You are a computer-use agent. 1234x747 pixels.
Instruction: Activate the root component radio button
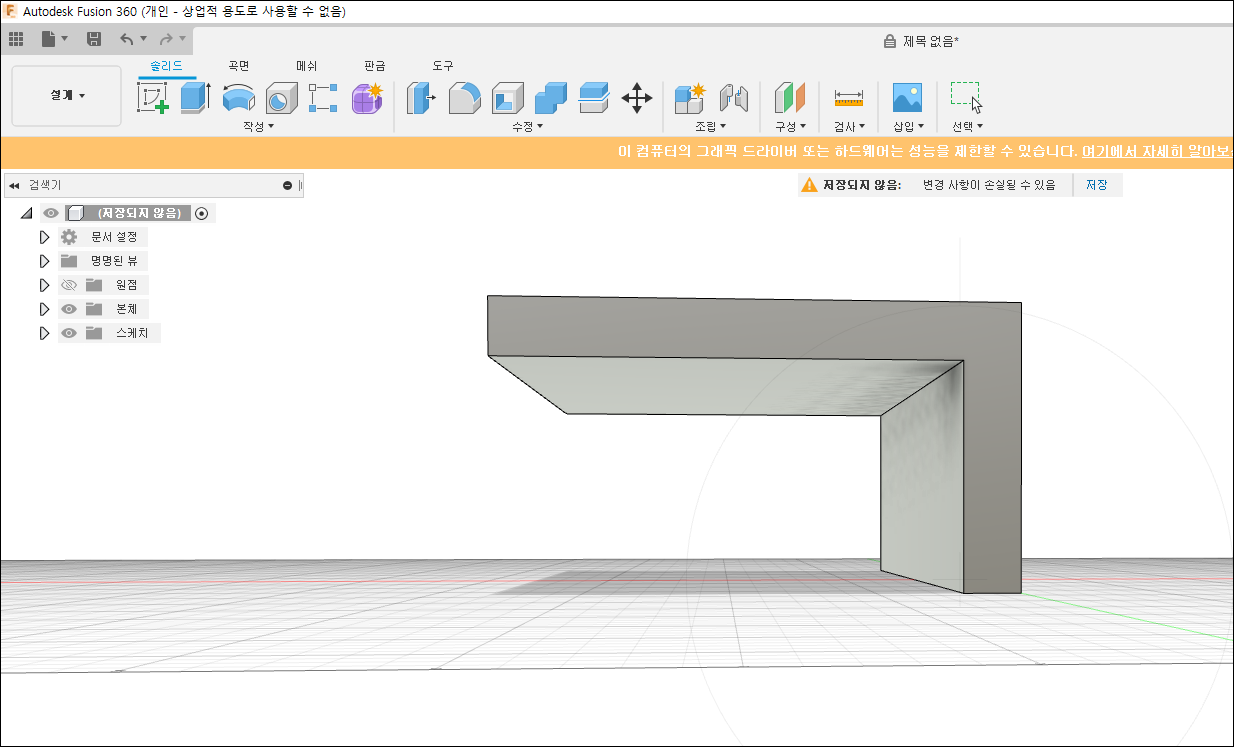pyautogui.click(x=202, y=213)
